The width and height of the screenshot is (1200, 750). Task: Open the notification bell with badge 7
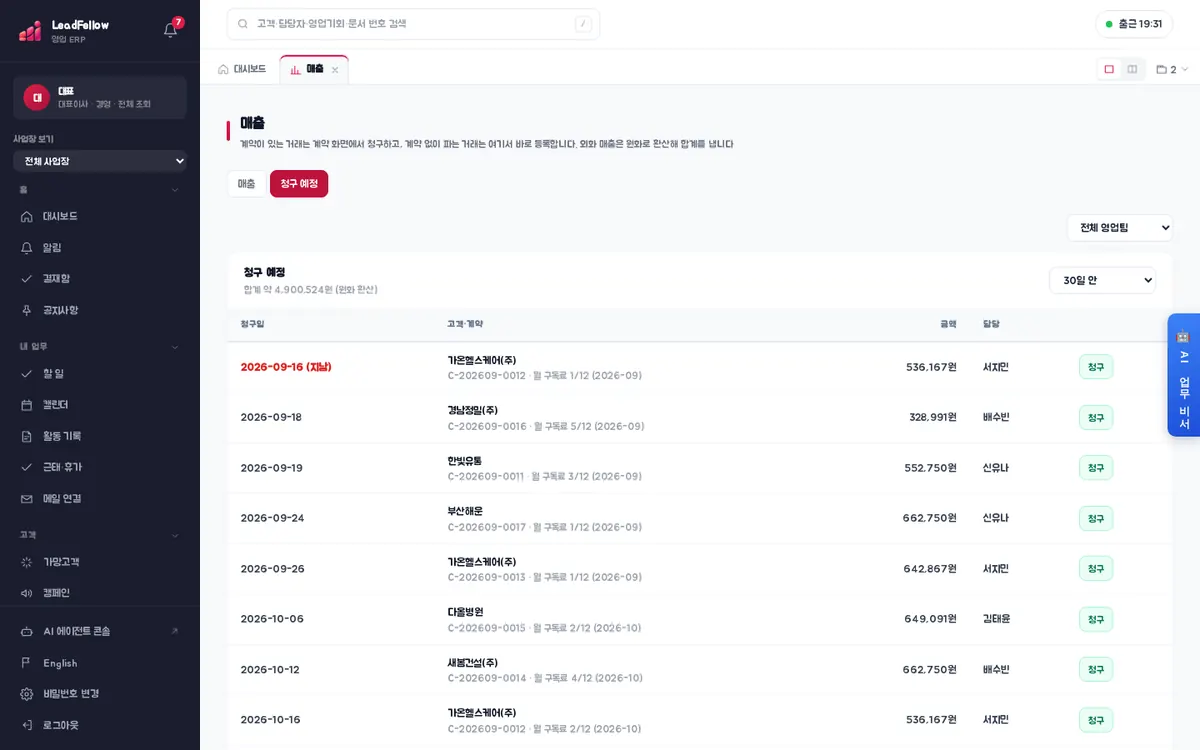pos(171,30)
